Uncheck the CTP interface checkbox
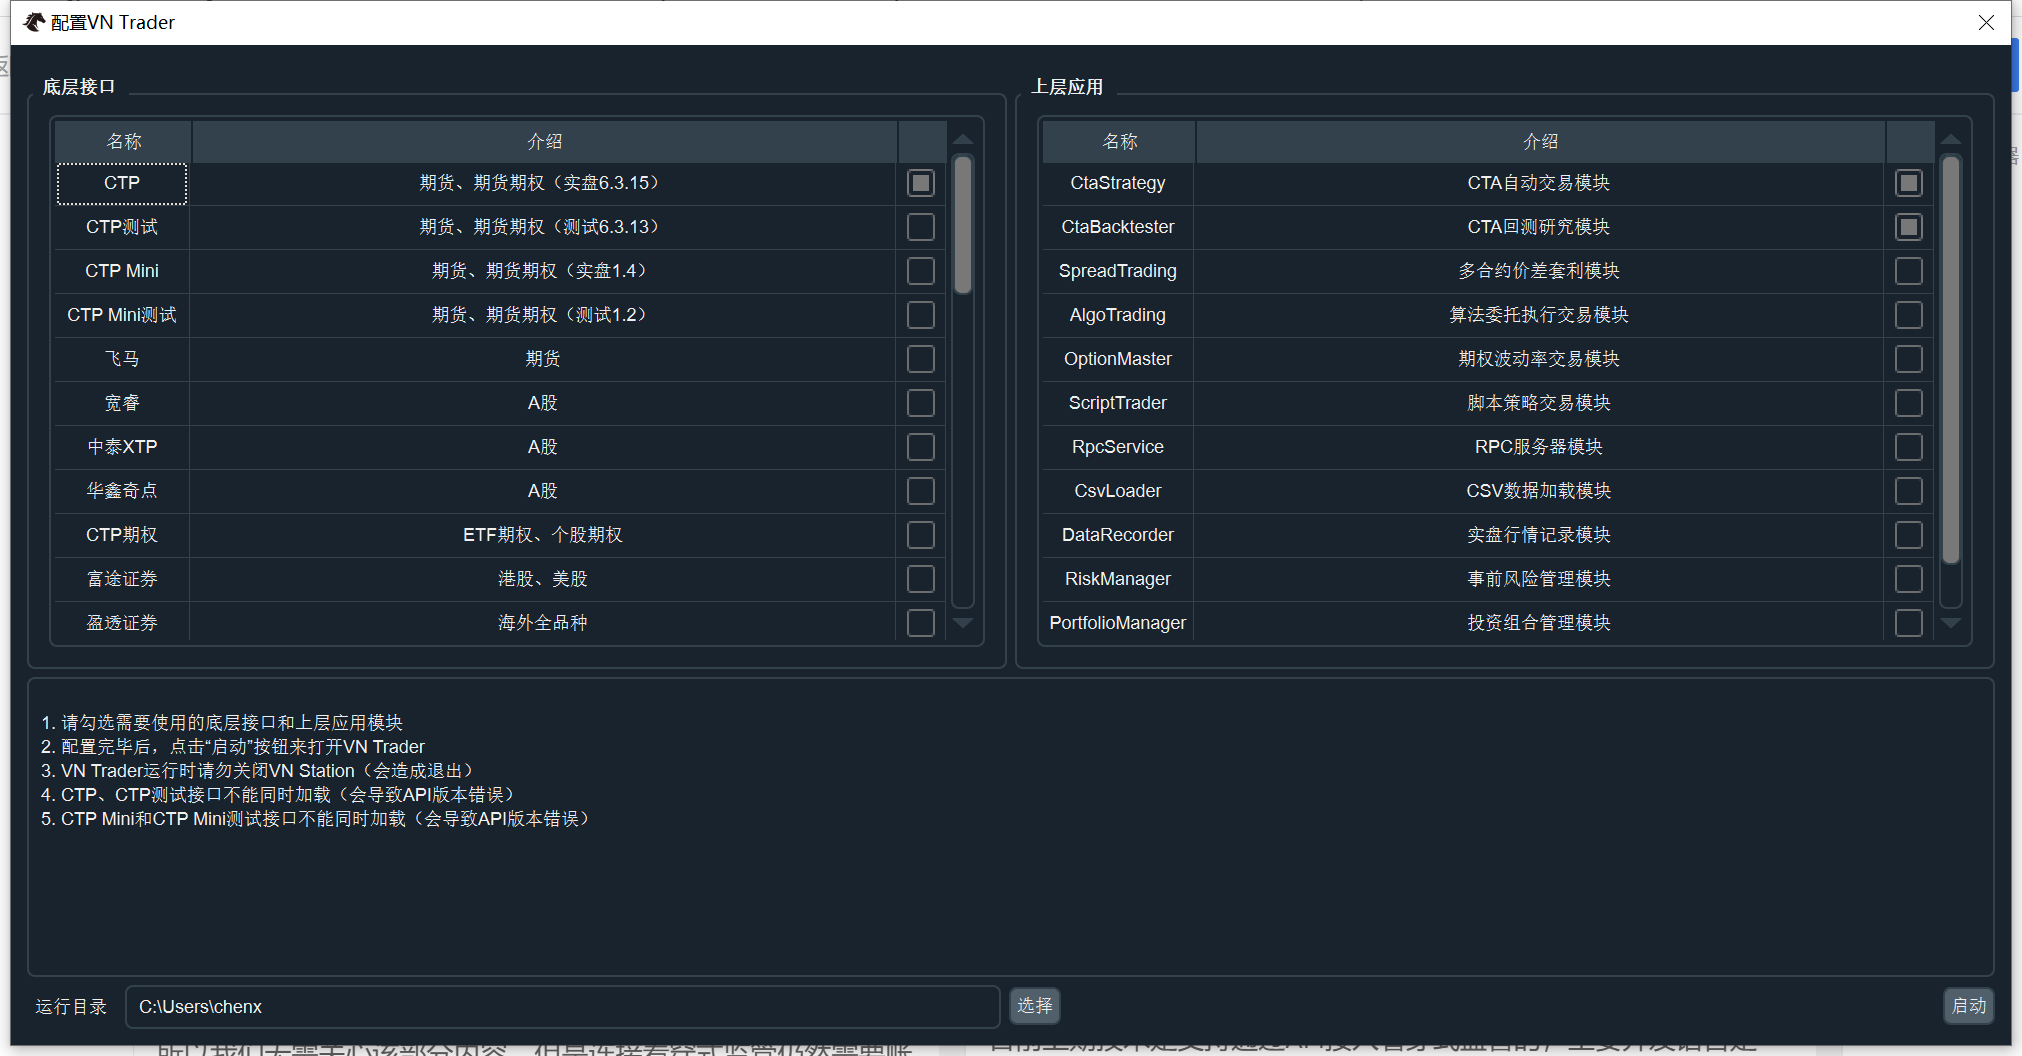This screenshot has height=1056, width=2022. coord(920,183)
